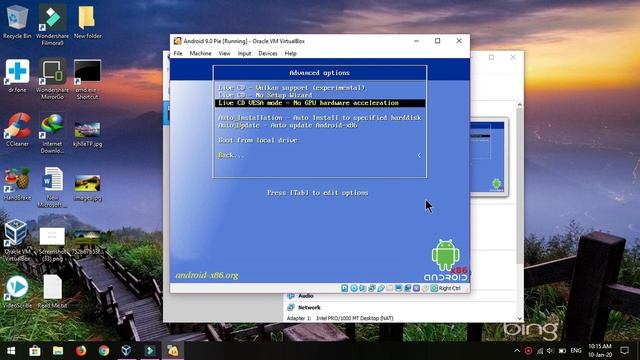
Task: Select the VideoScribe desktop shortcut
Action: pos(17,291)
